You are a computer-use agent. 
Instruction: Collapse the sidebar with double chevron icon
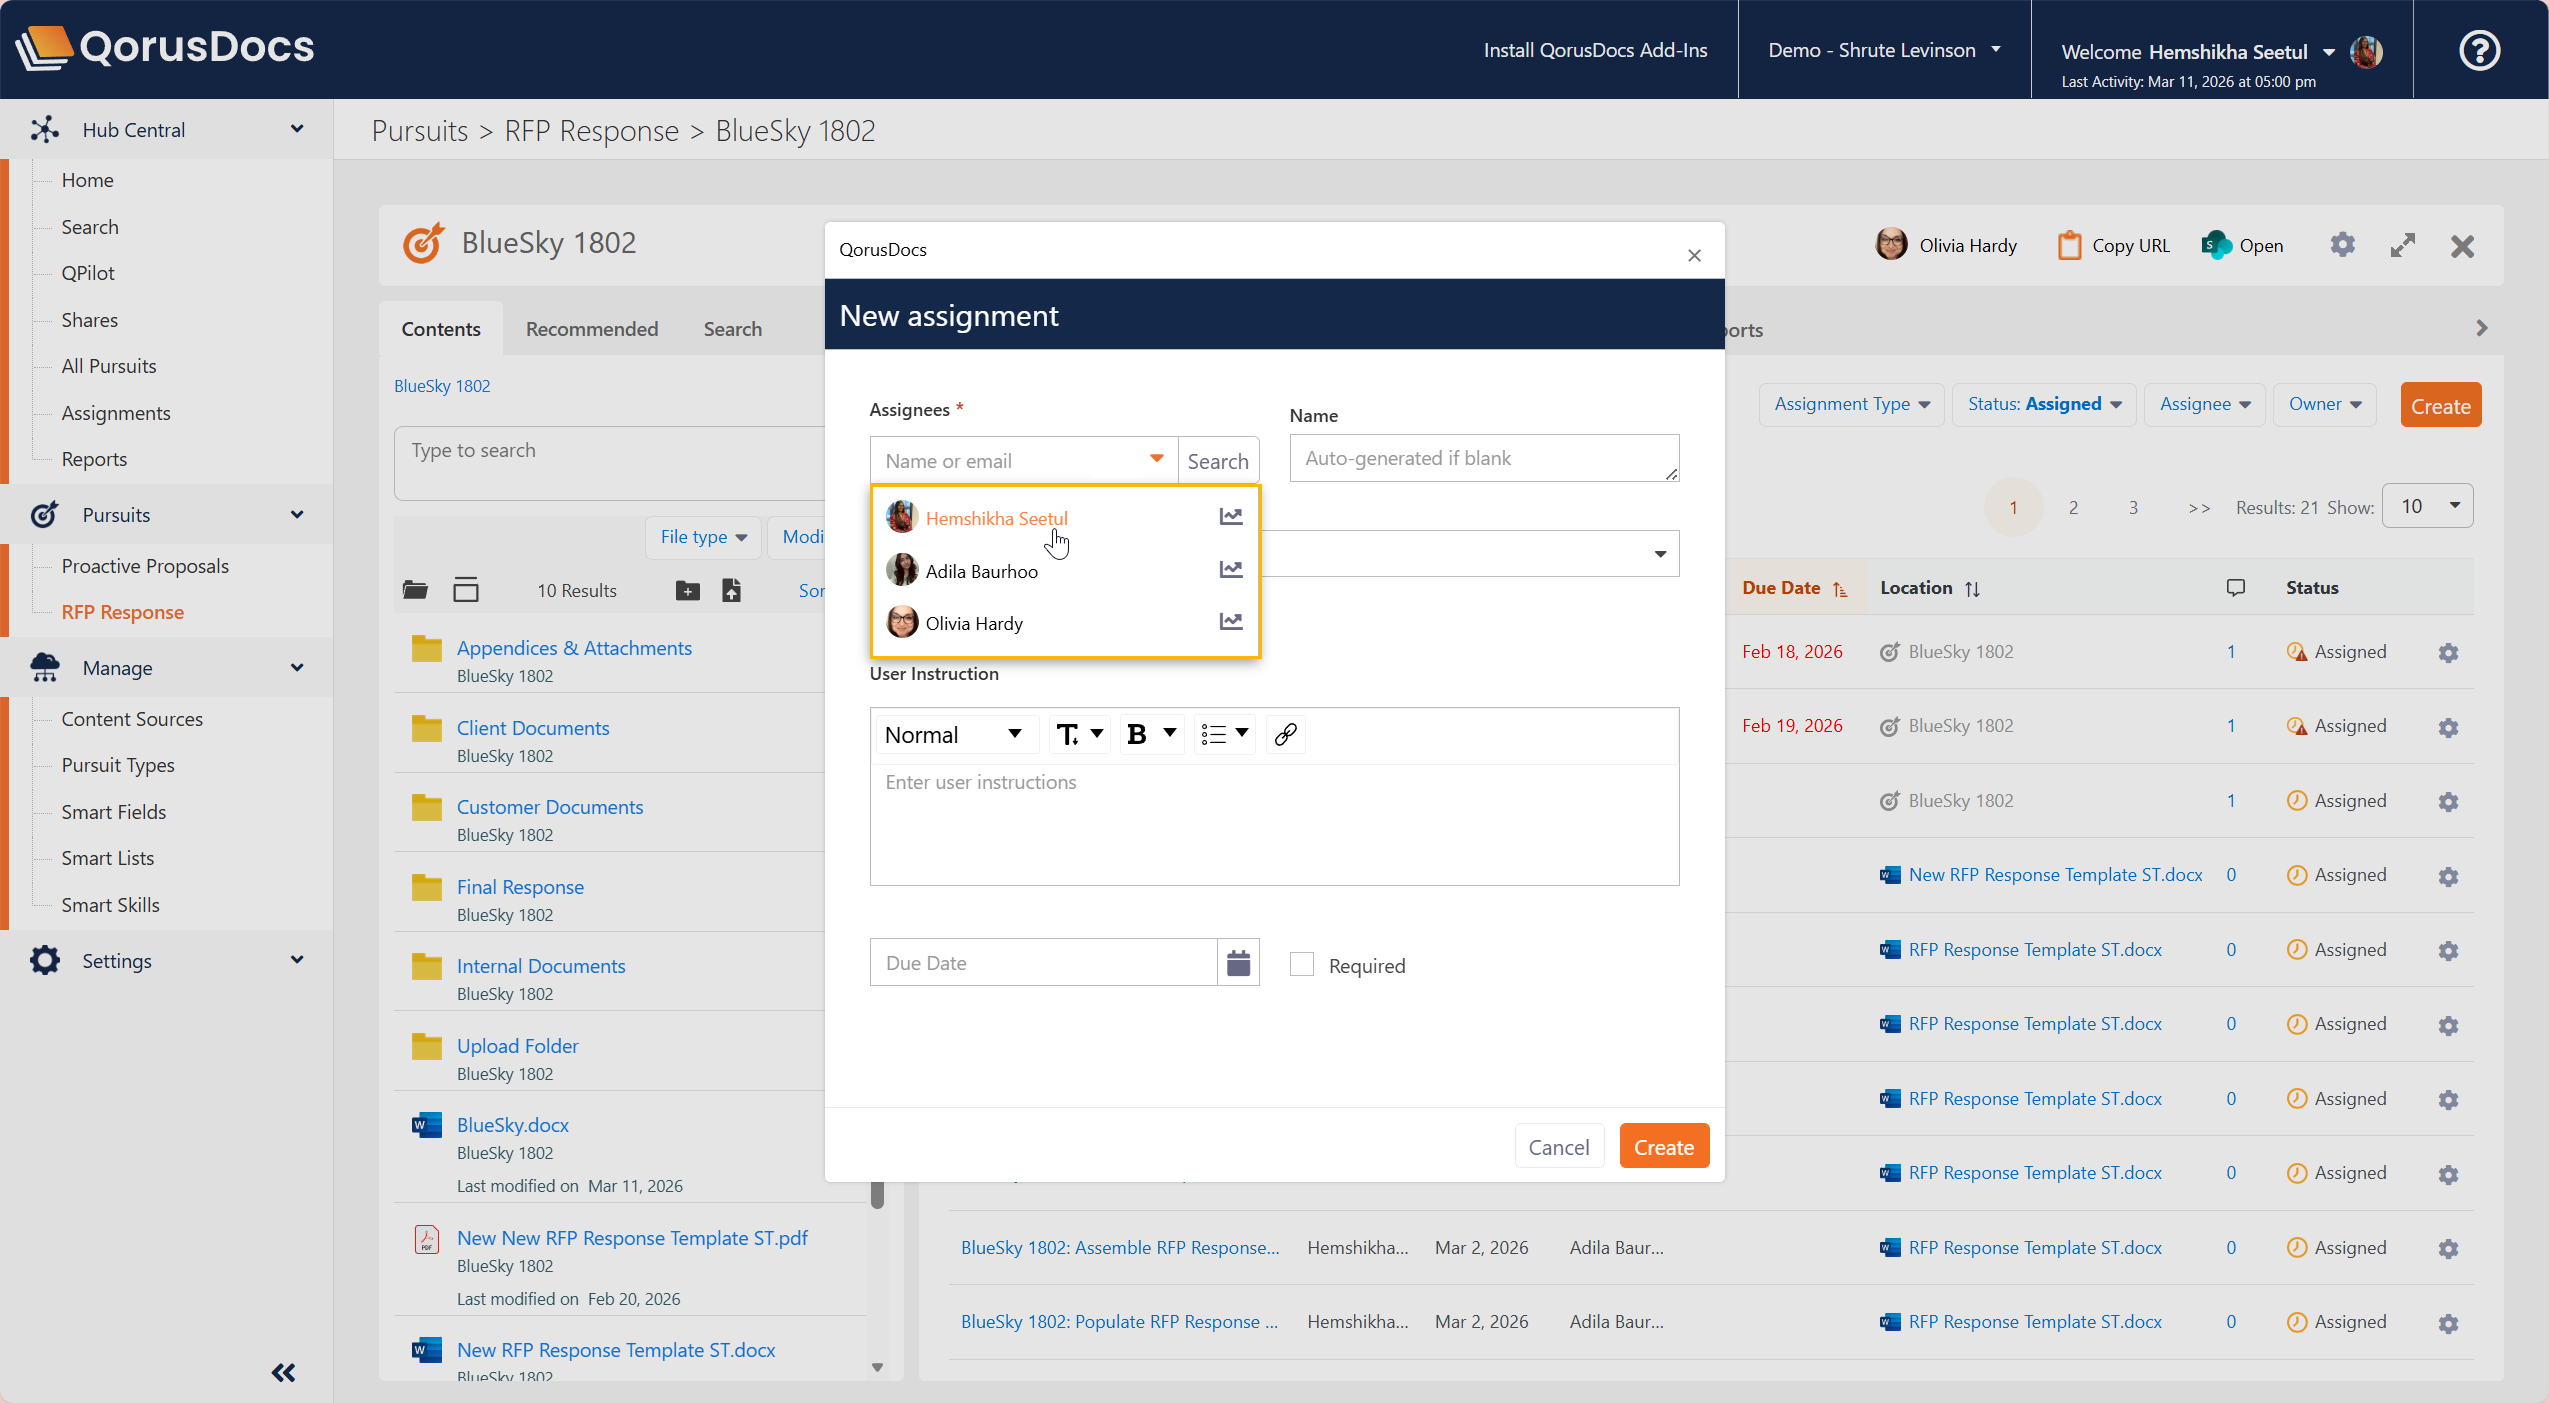(x=283, y=1373)
